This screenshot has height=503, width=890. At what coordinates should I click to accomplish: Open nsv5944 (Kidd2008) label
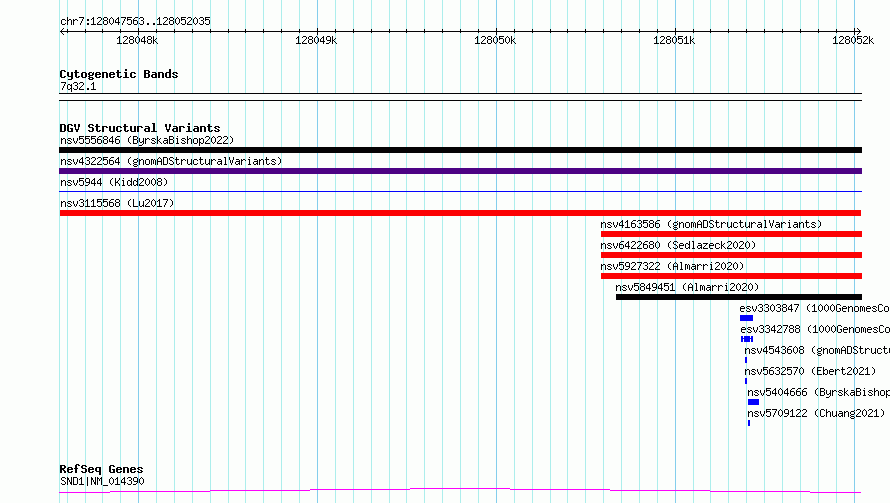tap(114, 182)
